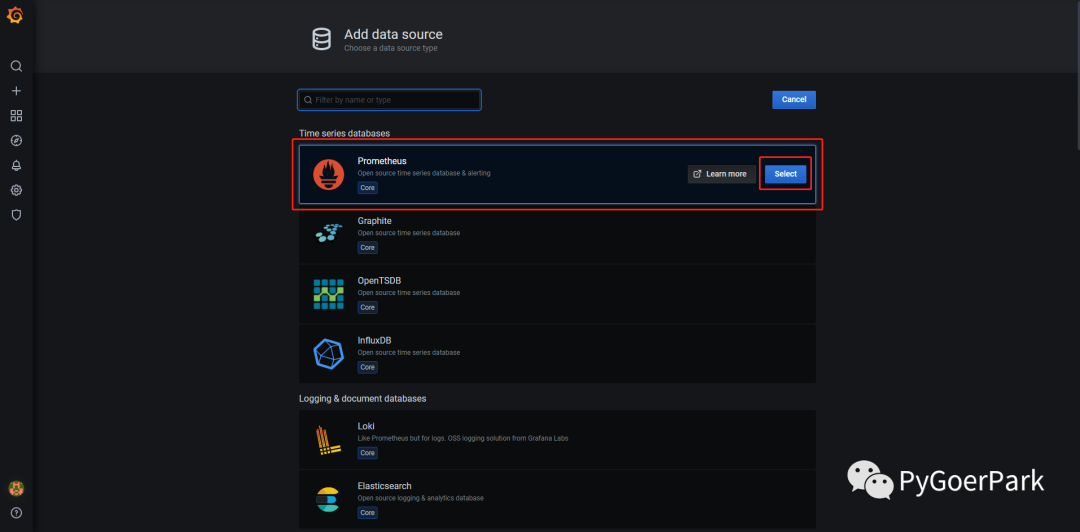Open the Alerting bell icon in sidebar
The width and height of the screenshot is (1080, 532).
(17, 165)
